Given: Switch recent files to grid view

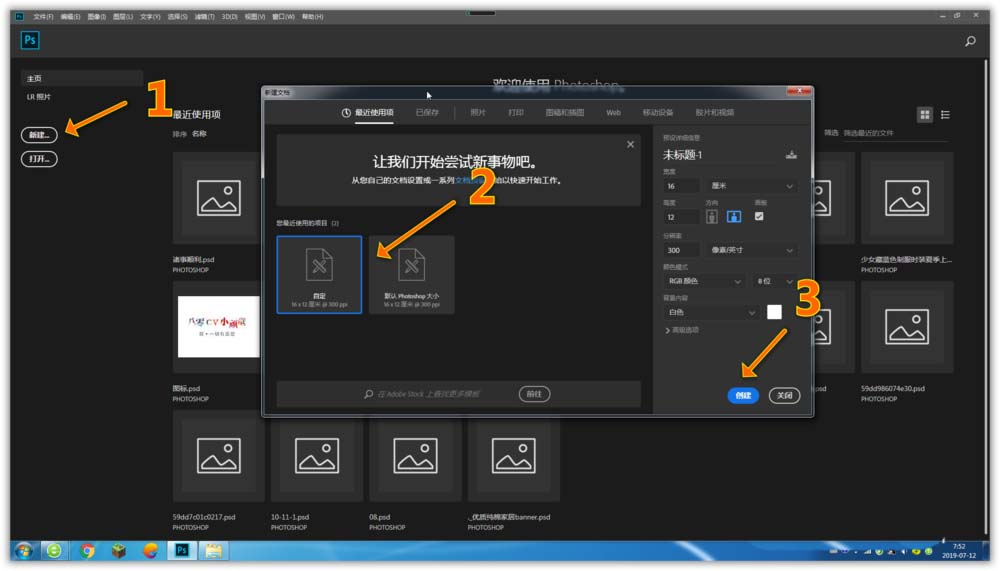Looking at the screenshot, I should tap(925, 115).
